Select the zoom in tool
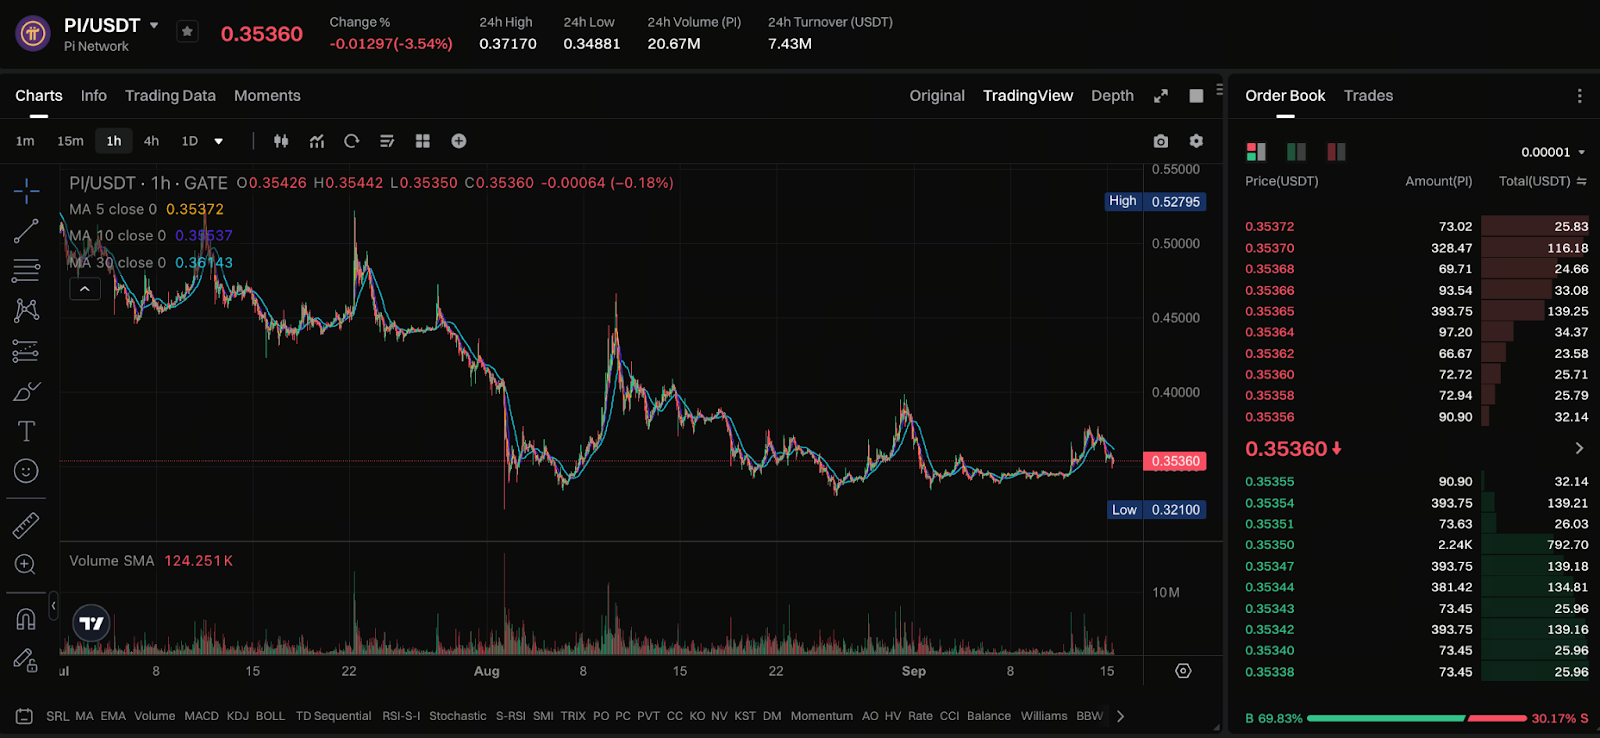1600x738 pixels. point(26,565)
